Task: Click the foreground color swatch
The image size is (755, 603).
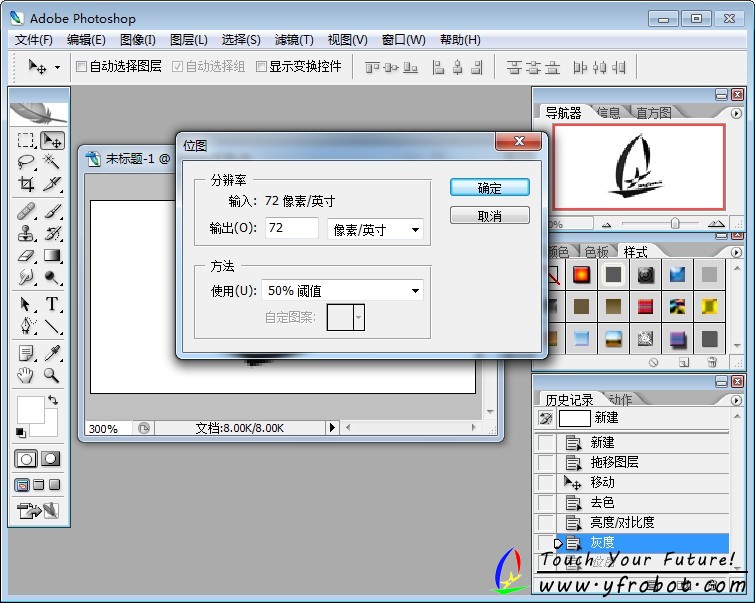Action: (31, 410)
